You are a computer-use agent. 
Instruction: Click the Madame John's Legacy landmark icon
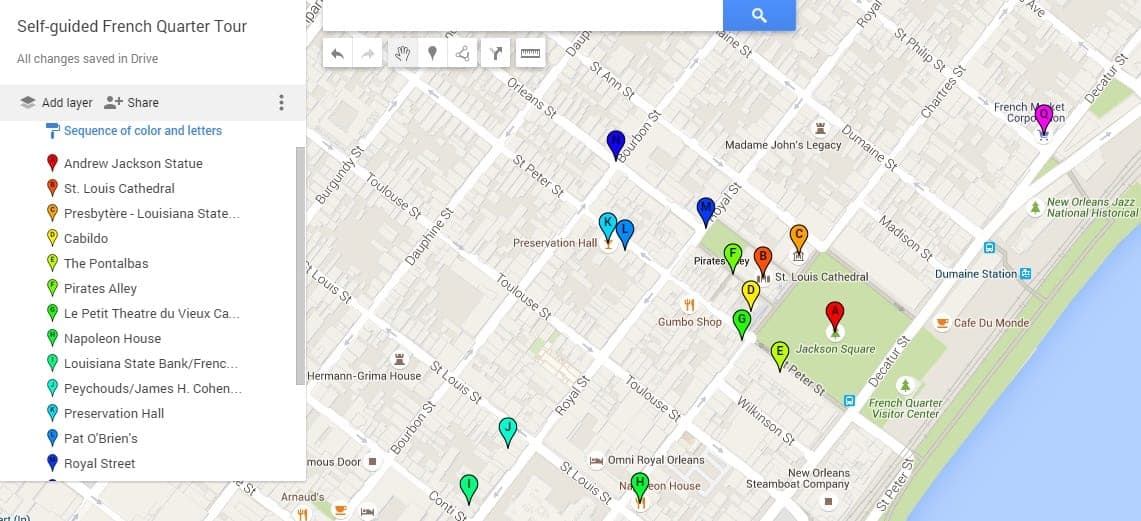pos(822,128)
